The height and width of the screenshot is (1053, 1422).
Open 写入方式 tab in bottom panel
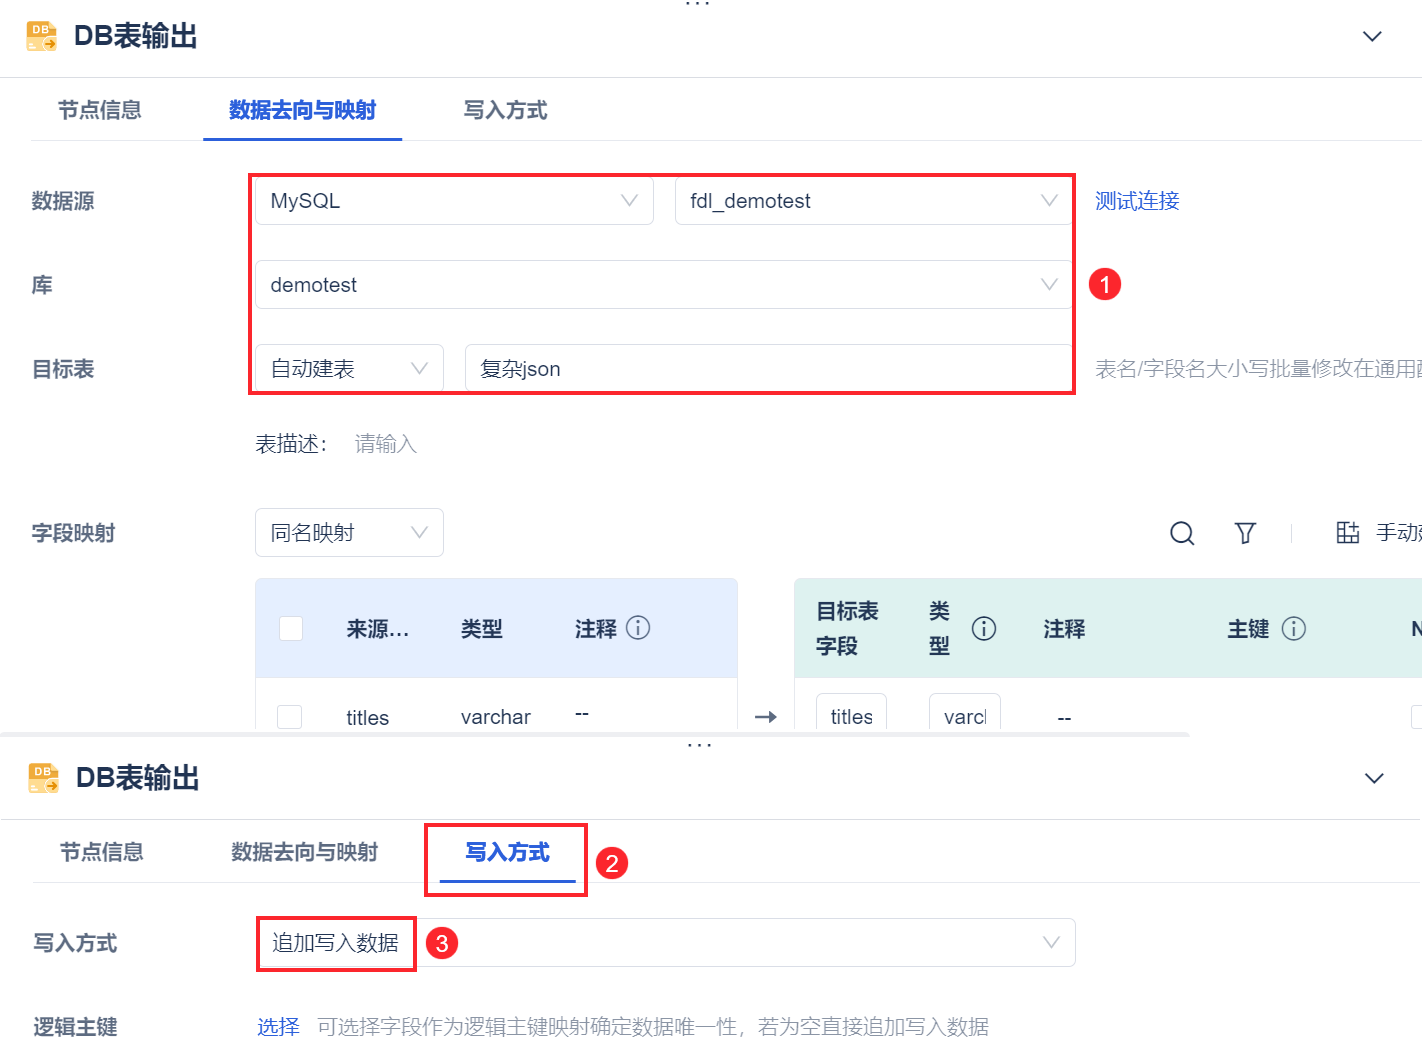(508, 852)
